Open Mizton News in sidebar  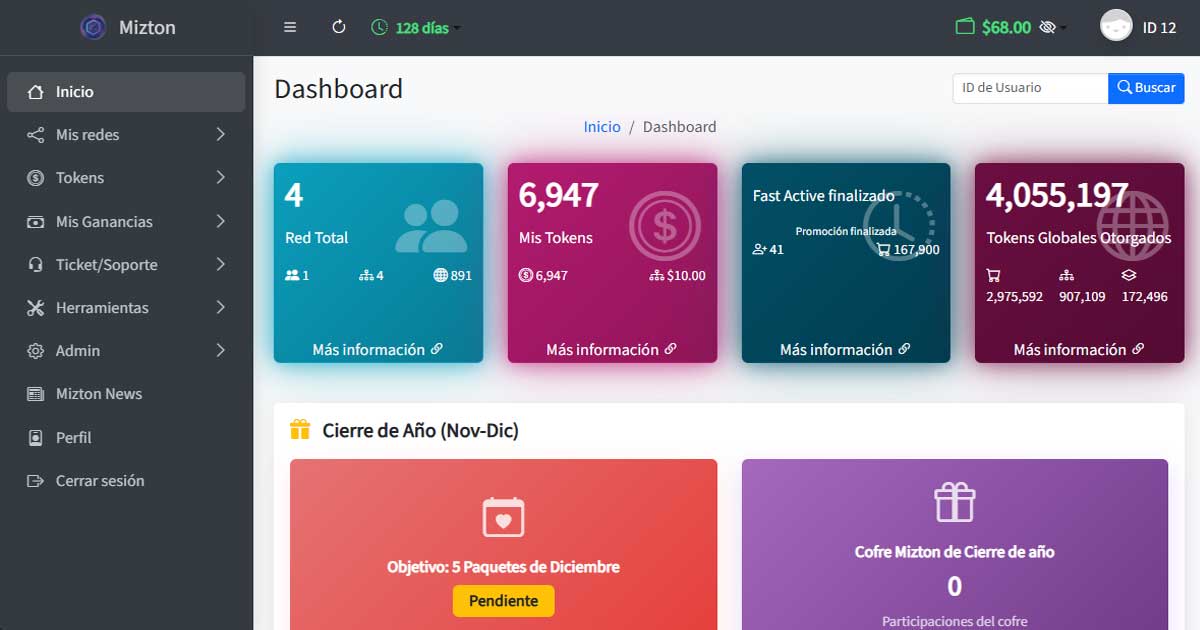(x=98, y=394)
